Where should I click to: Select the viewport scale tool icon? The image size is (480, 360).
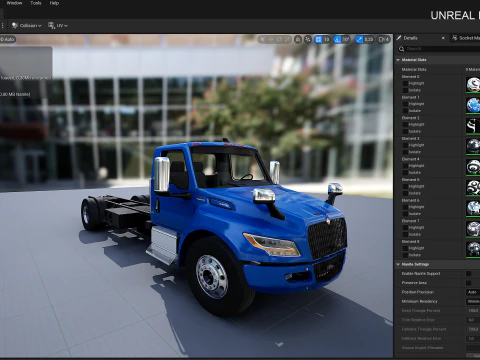click(x=287, y=40)
